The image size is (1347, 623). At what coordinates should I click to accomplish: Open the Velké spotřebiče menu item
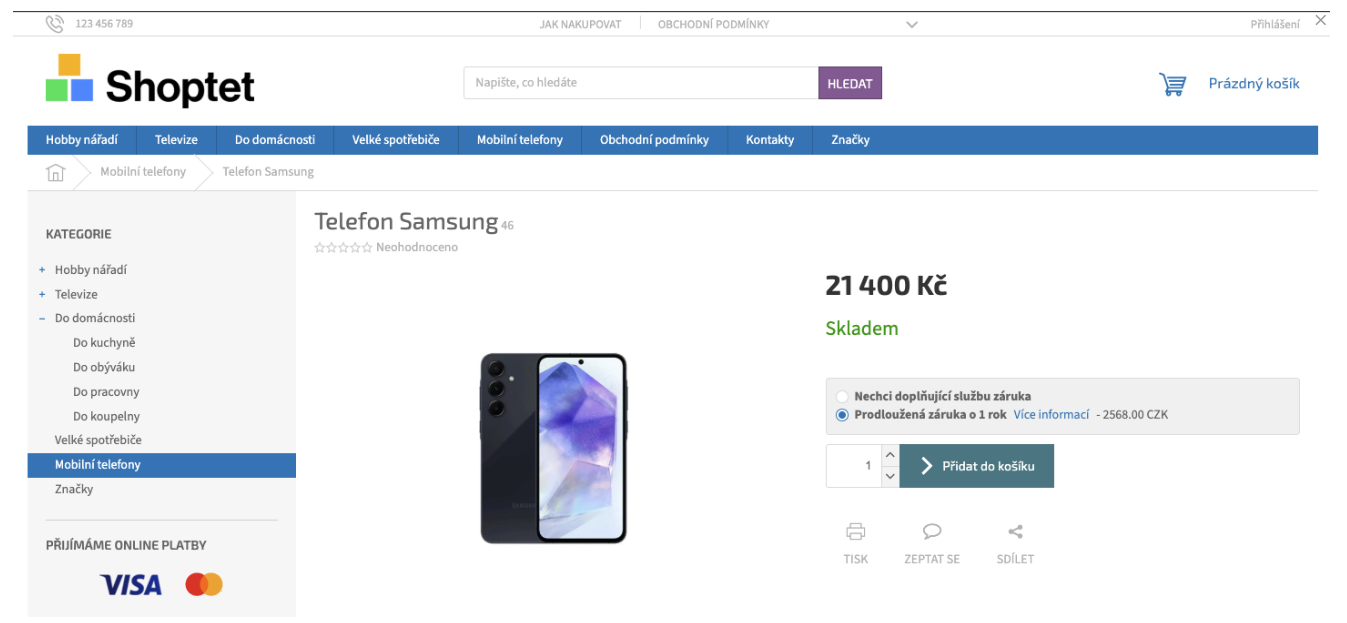(x=395, y=140)
